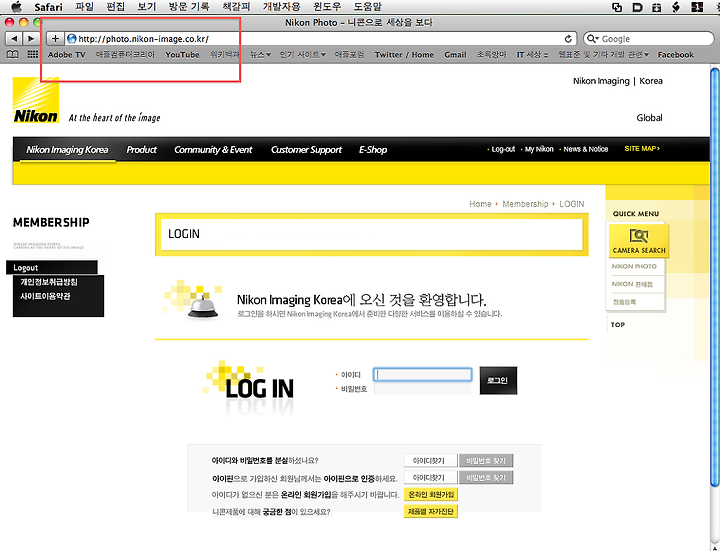Click the Nikon logo

point(36,100)
